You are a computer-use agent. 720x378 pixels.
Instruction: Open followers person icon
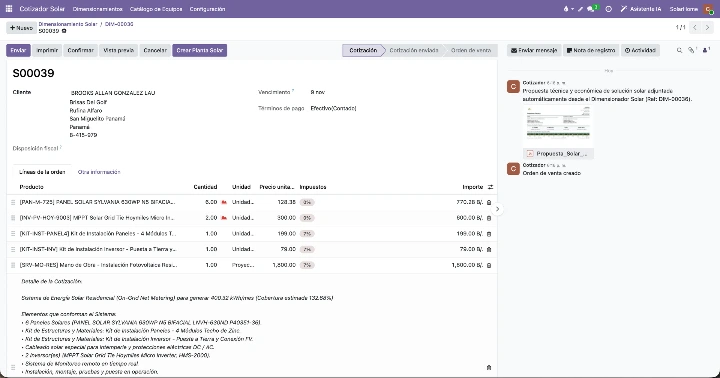coord(706,50)
